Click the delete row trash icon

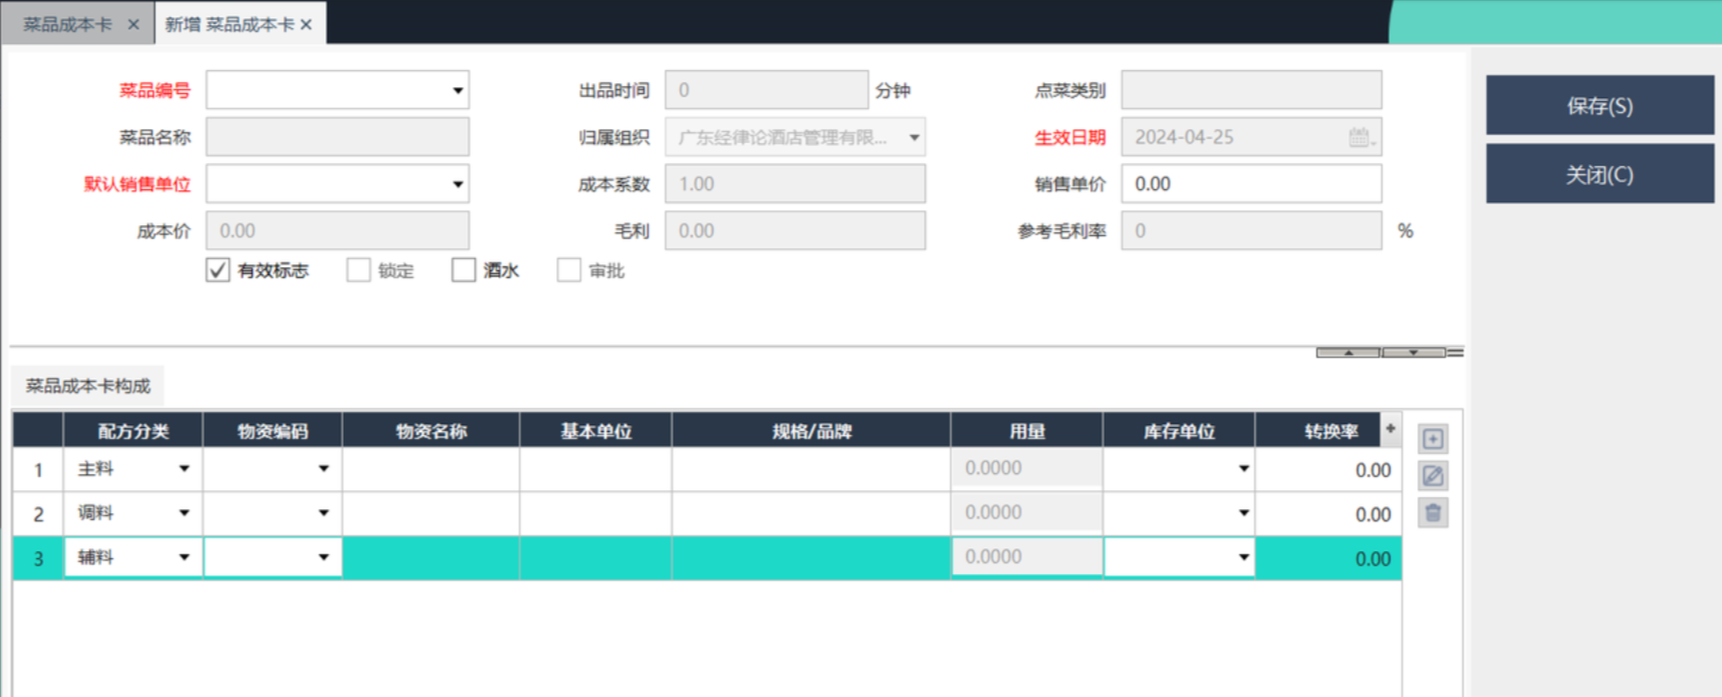click(x=1432, y=513)
